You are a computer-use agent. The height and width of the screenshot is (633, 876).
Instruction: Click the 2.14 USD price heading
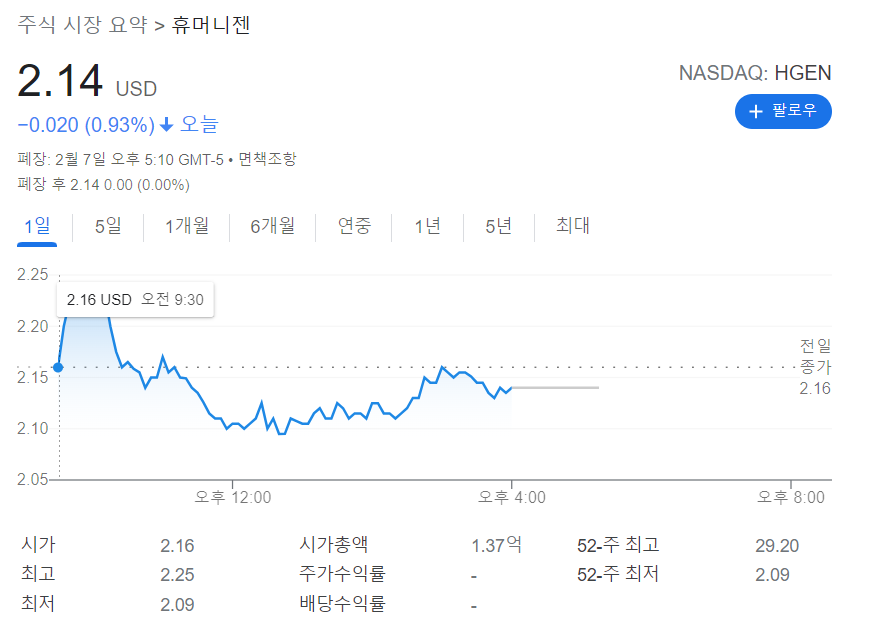point(87,82)
